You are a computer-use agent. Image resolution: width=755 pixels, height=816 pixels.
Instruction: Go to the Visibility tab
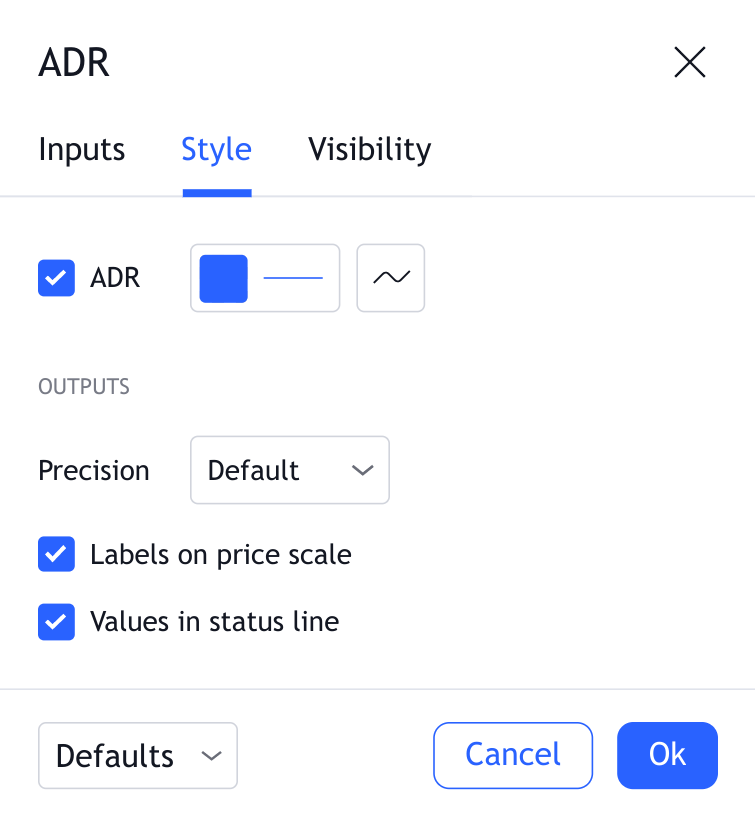pos(370,150)
